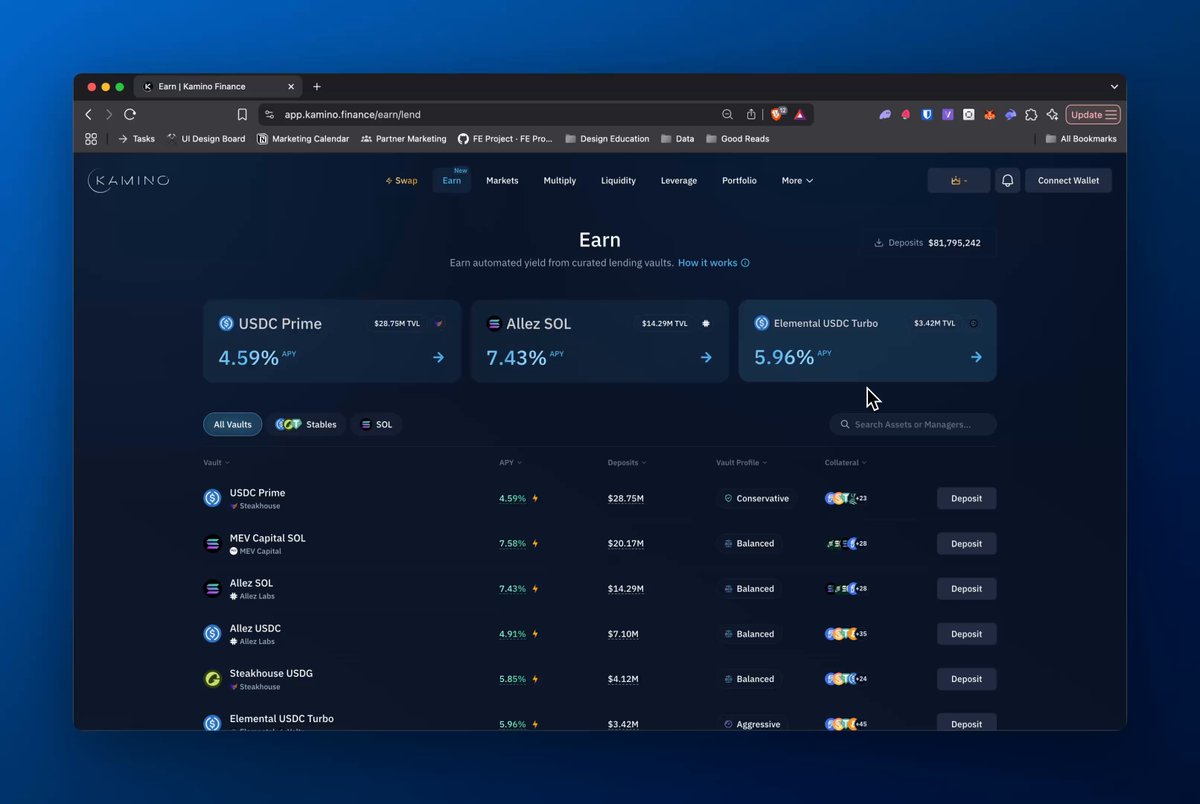Click the Aggressive profile badge
The height and width of the screenshot is (804, 1200).
(x=752, y=724)
